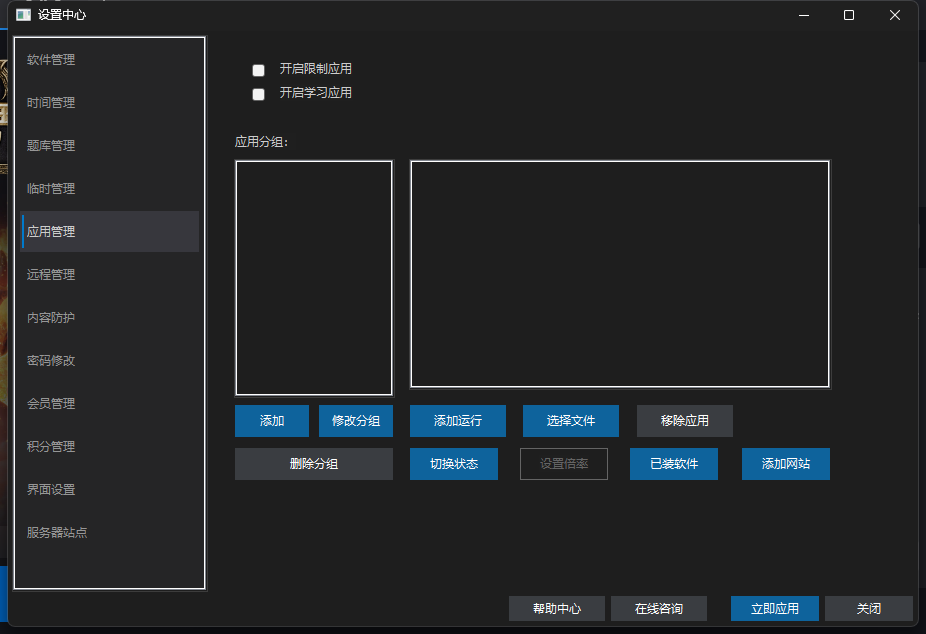Click inside the 应用分组 group list box
The image size is (926, 634).
[314, 277]
